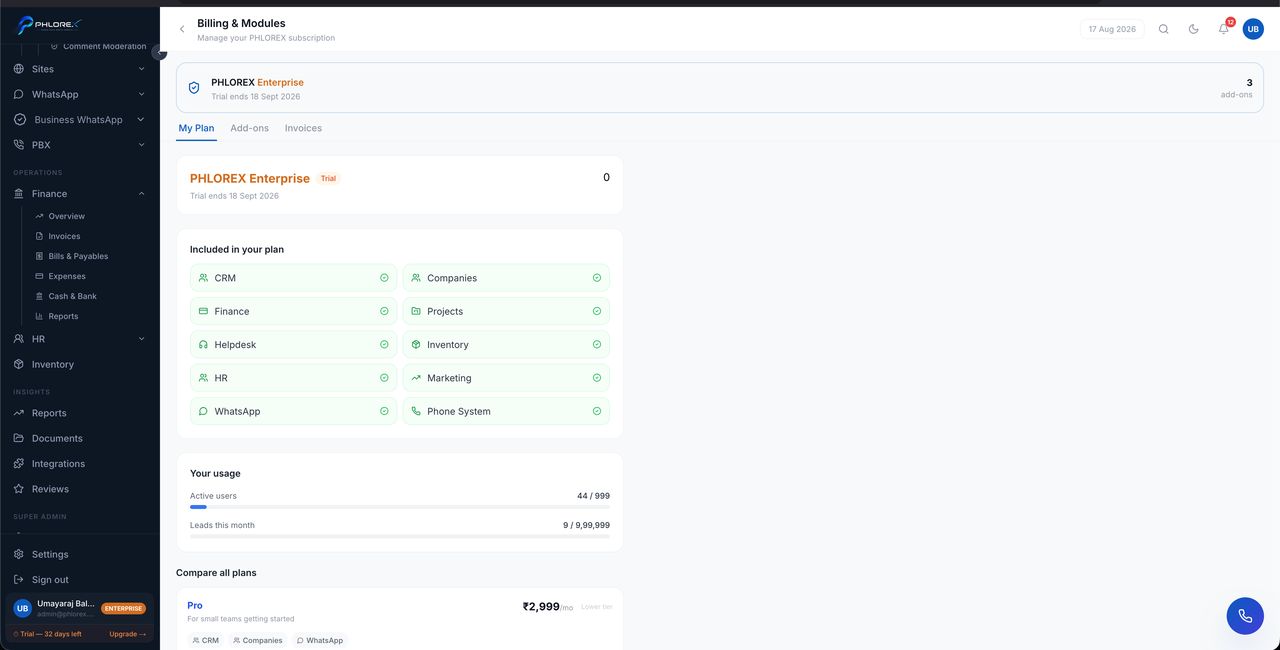Image resolution: width=1280 pixels, height=650 pixels.
Task: Click the card icon on the Finance module
Action: 203,311
